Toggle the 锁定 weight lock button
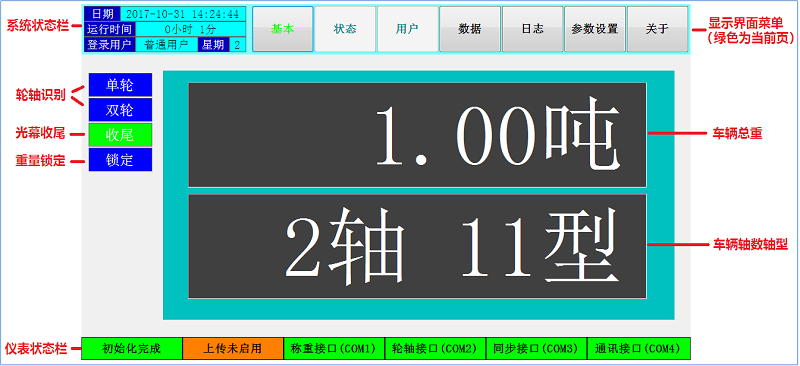Image resolution: width=800 pixels, height=366 pixels. pyautogui.click(x=120, y=160)
